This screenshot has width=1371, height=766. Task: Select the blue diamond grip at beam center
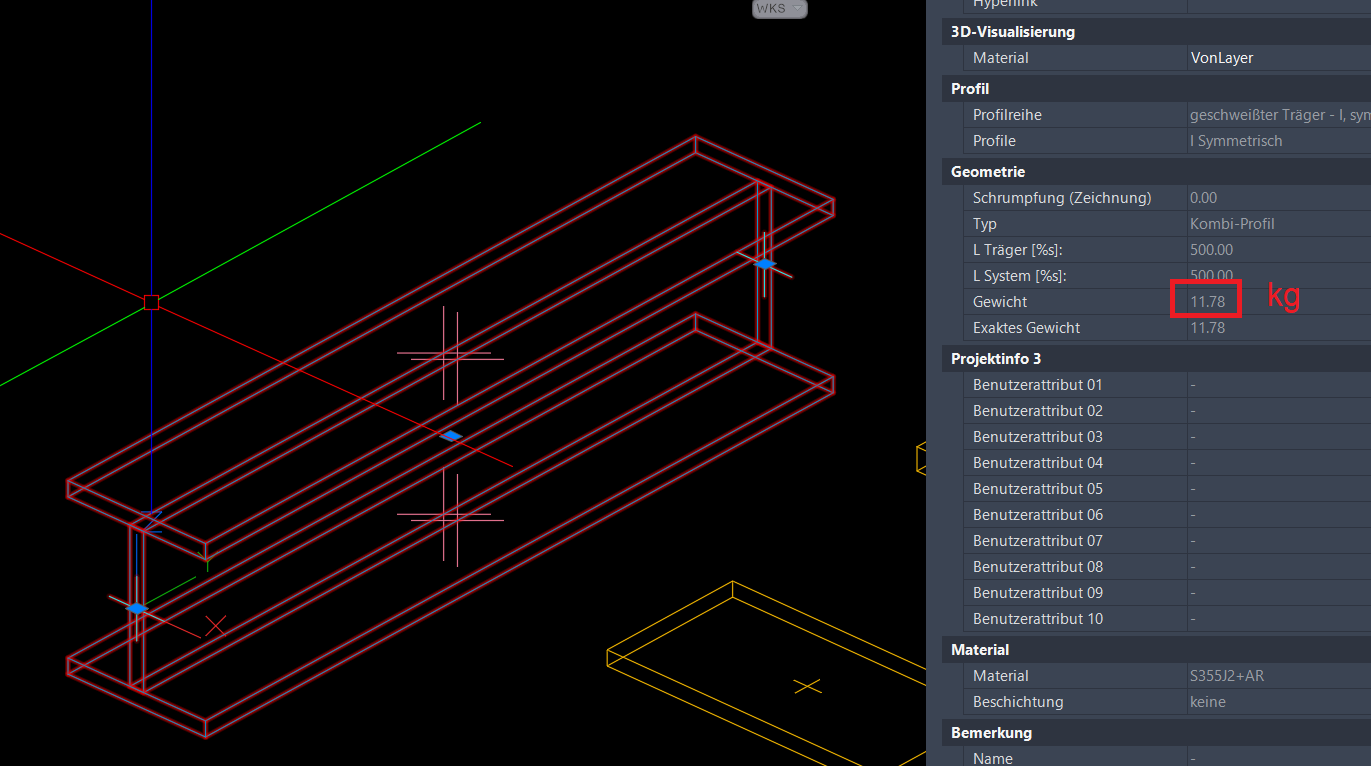[450, 434]
